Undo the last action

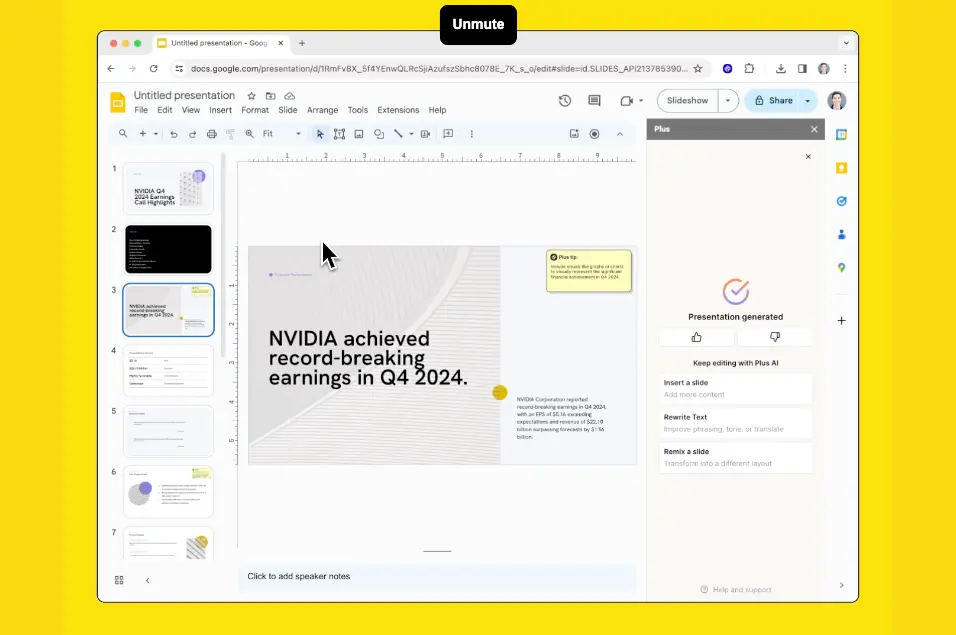[x=174, y=134]
